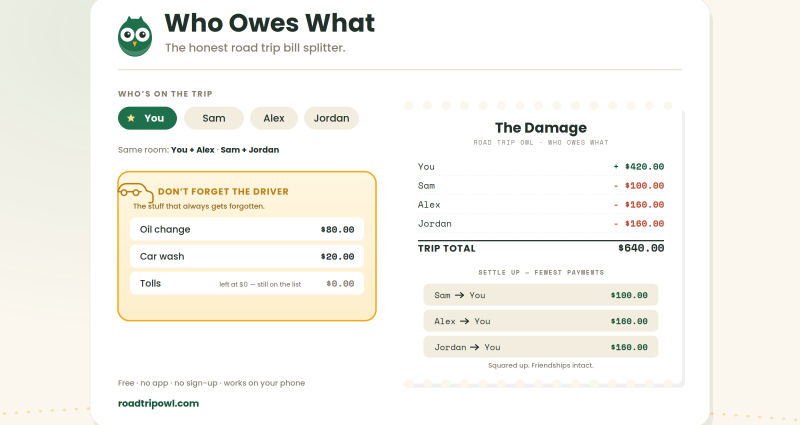Viewport: 800px width, 425px height.
Task: Select the You traveler chip
Action: pyautogui.click(x=147, y=118)
